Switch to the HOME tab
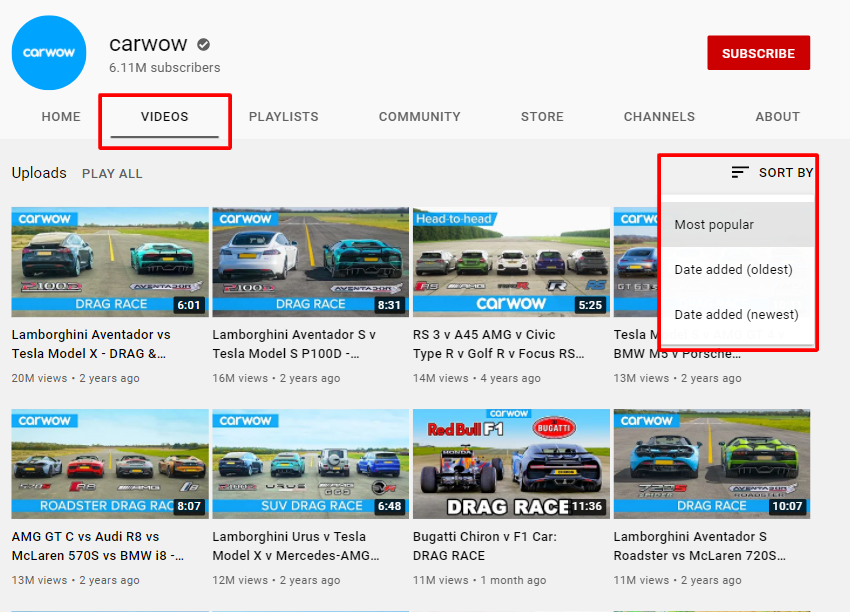 coord(61,117)
